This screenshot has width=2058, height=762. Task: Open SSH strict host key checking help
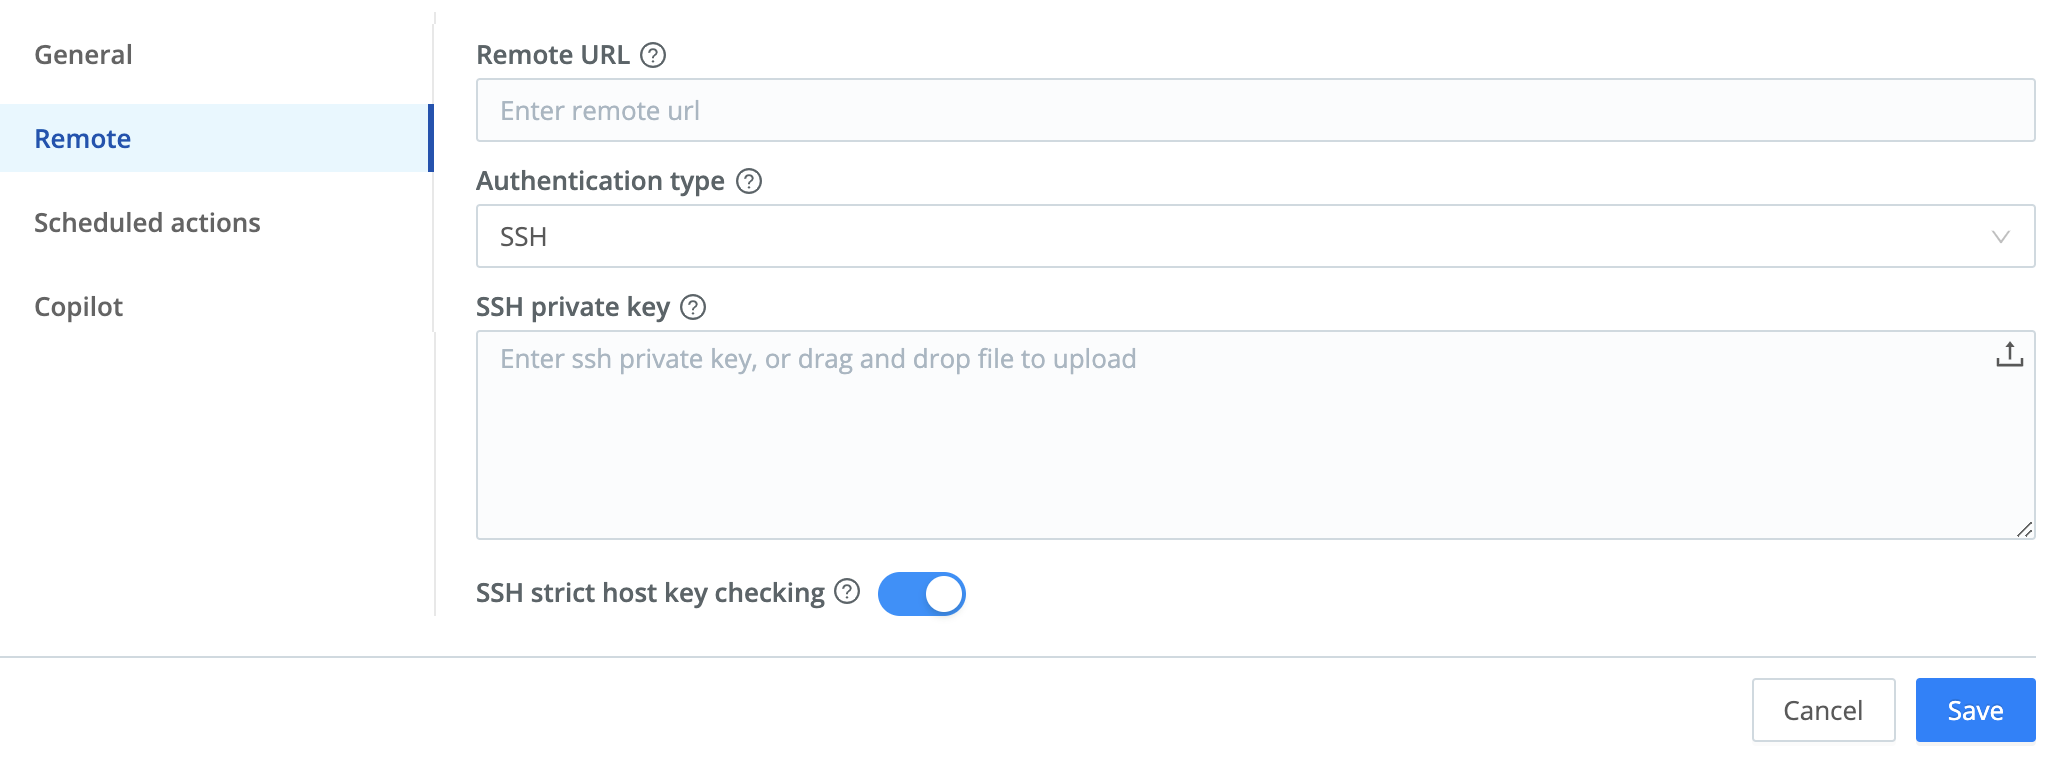pos(847,593)
